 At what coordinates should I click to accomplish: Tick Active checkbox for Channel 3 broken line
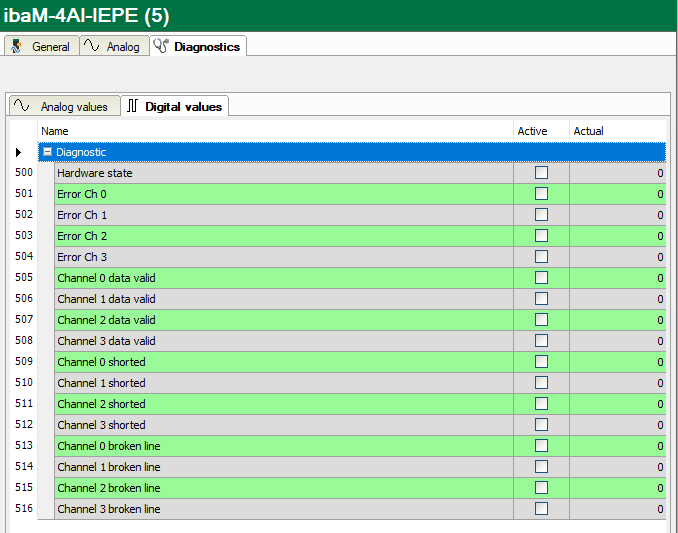[x=541, y=509]
